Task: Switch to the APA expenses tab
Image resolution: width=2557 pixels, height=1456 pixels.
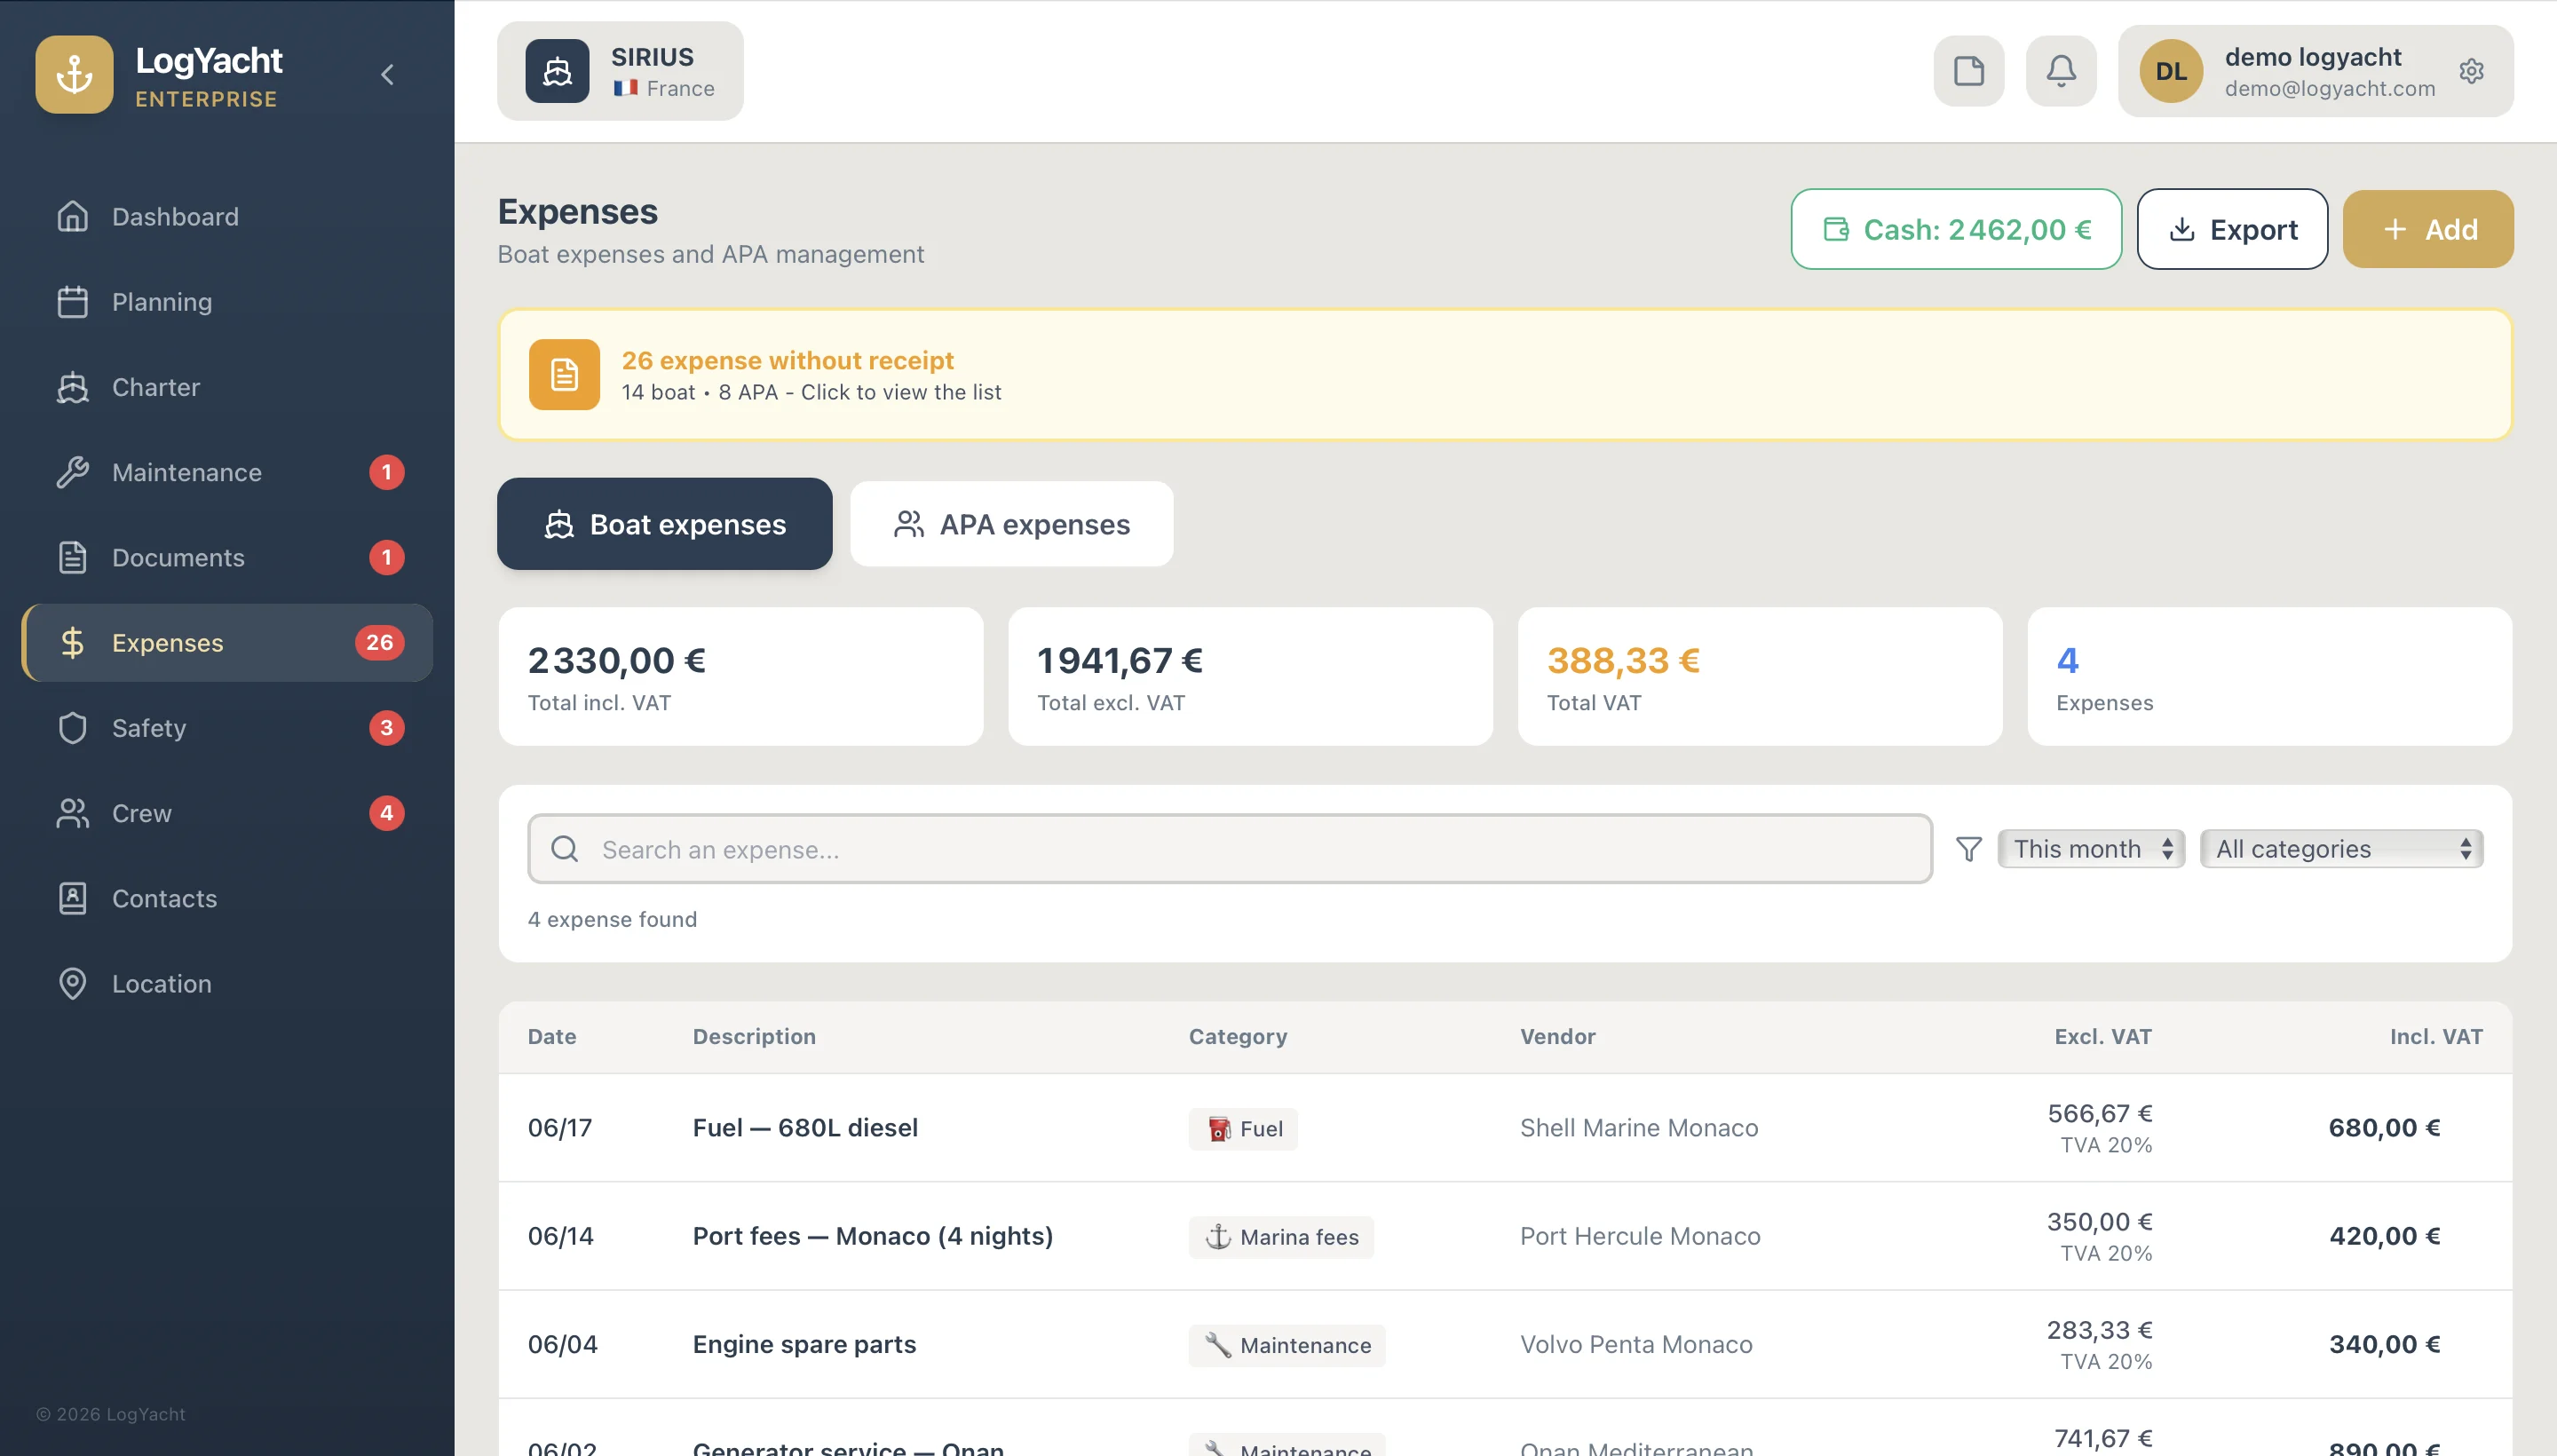Action: tap(1012, 524)
